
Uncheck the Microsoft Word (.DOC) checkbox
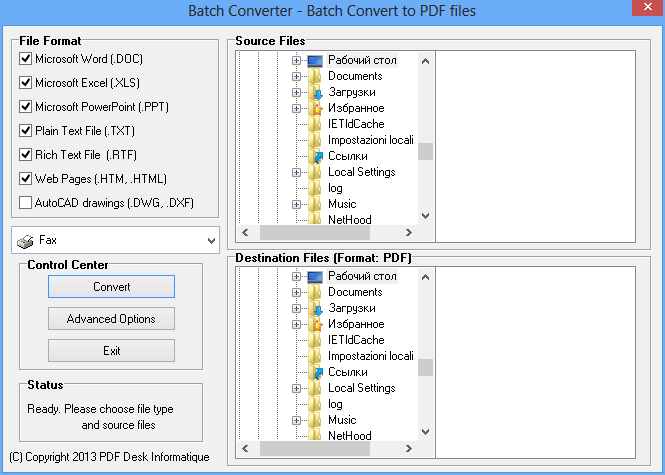click(x=26, y=59)
